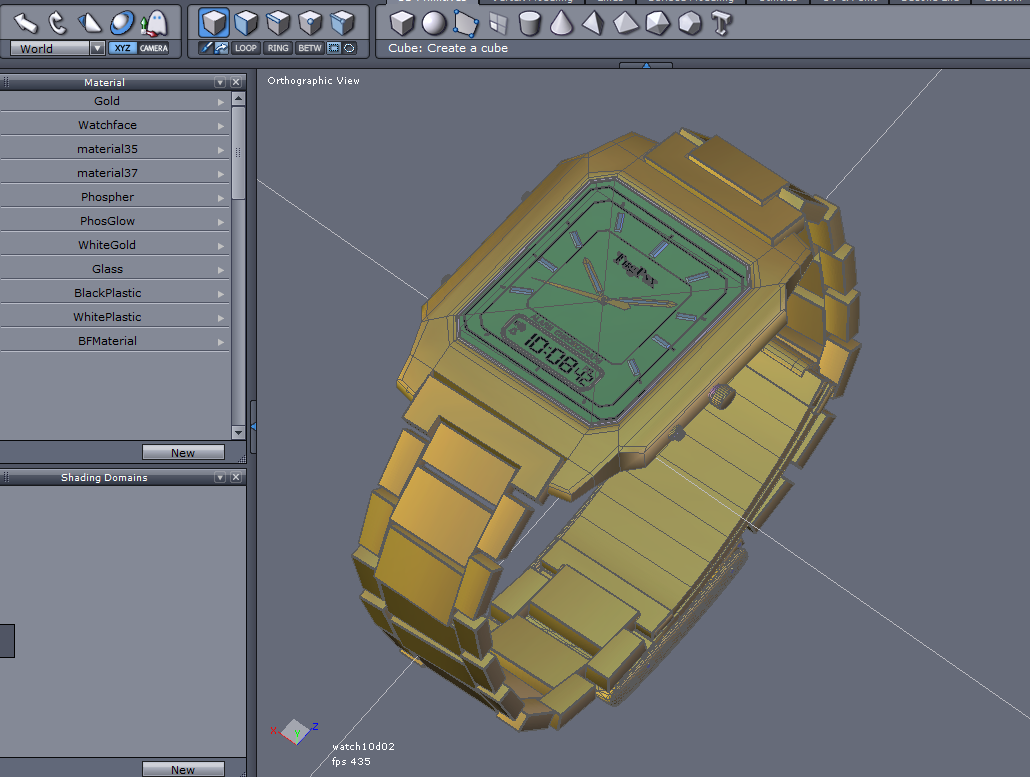Click New in the Material panel
The height and width of the screenshot is (777, 1030).
pos(183,453)
